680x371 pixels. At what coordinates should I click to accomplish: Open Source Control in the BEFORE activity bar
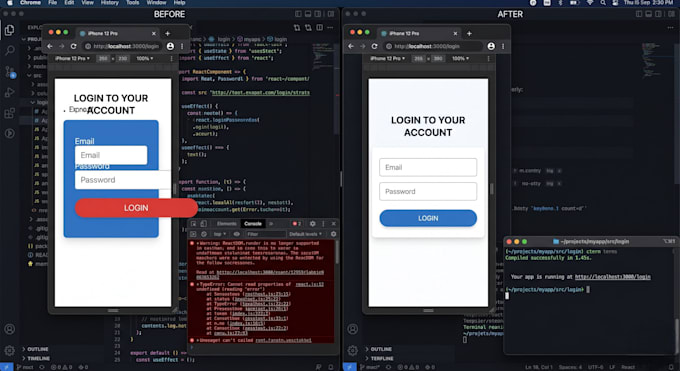[10, 72]
